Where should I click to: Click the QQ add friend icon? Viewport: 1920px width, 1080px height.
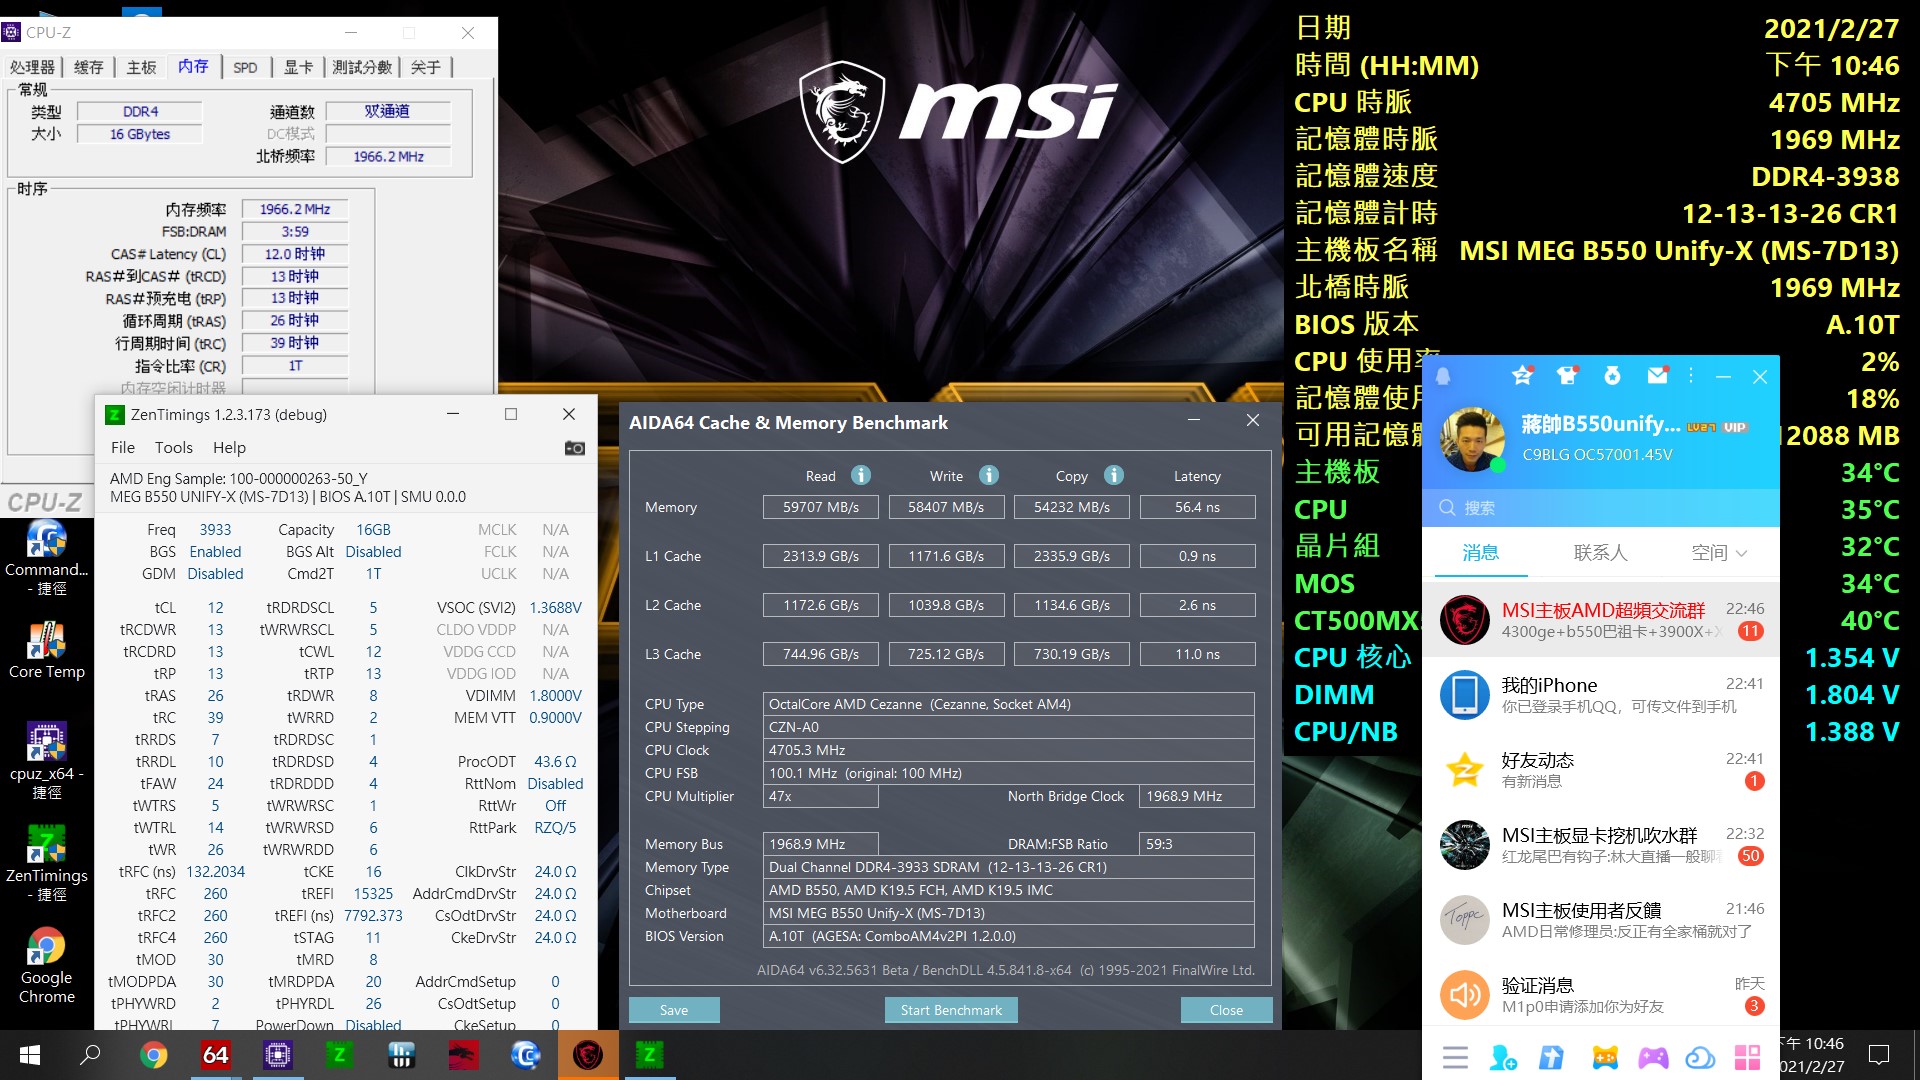tap(1503, 1057)
